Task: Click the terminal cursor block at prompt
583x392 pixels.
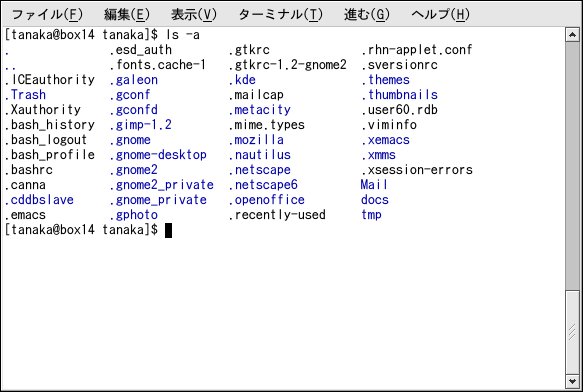Action: [168, 230]
